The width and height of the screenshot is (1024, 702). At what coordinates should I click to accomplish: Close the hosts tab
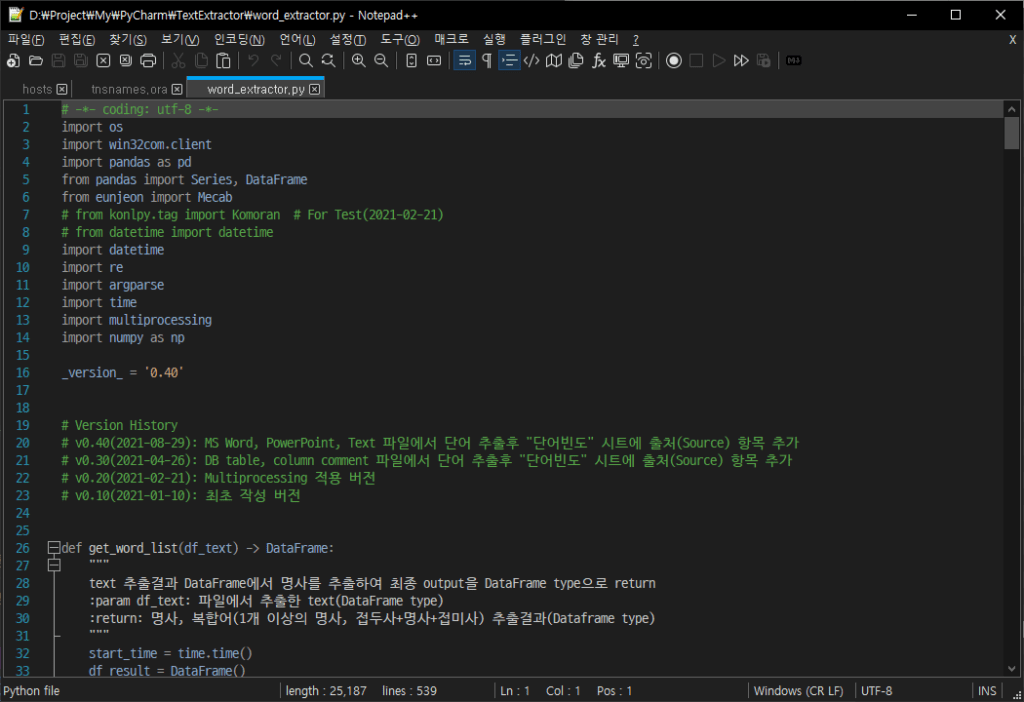[62, 88]
